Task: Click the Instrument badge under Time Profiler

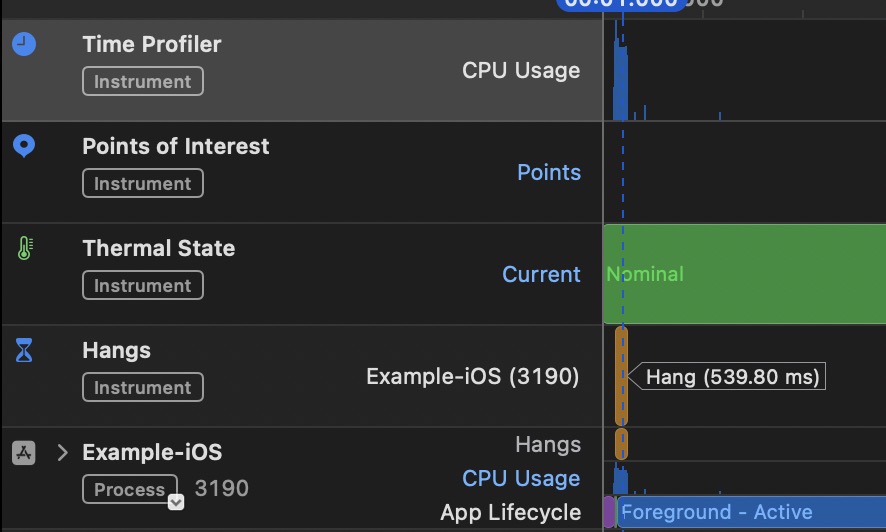Action: [x=143, y=81]
